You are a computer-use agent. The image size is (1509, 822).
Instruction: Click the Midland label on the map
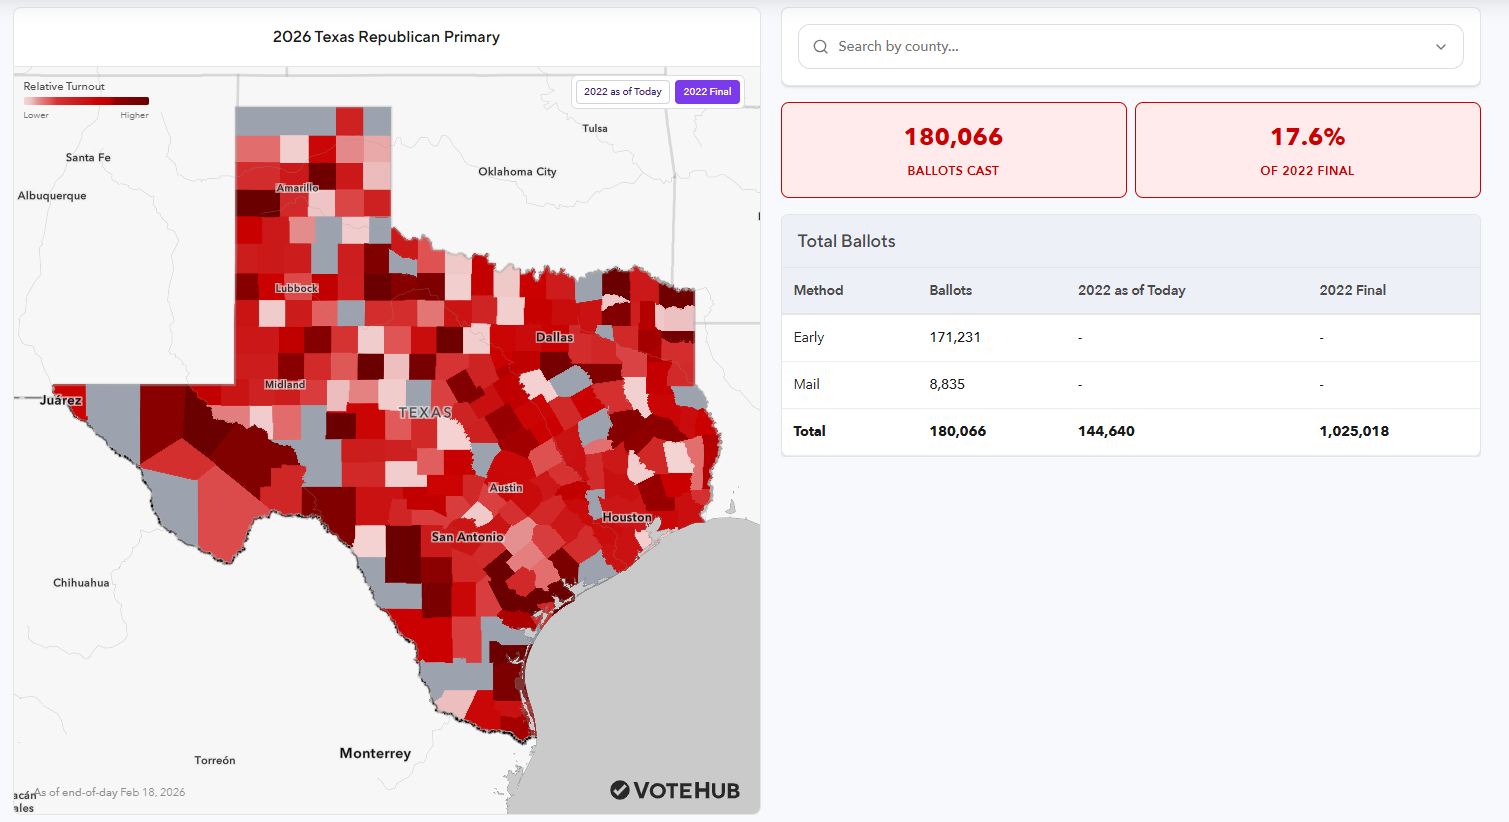point(285,385)
